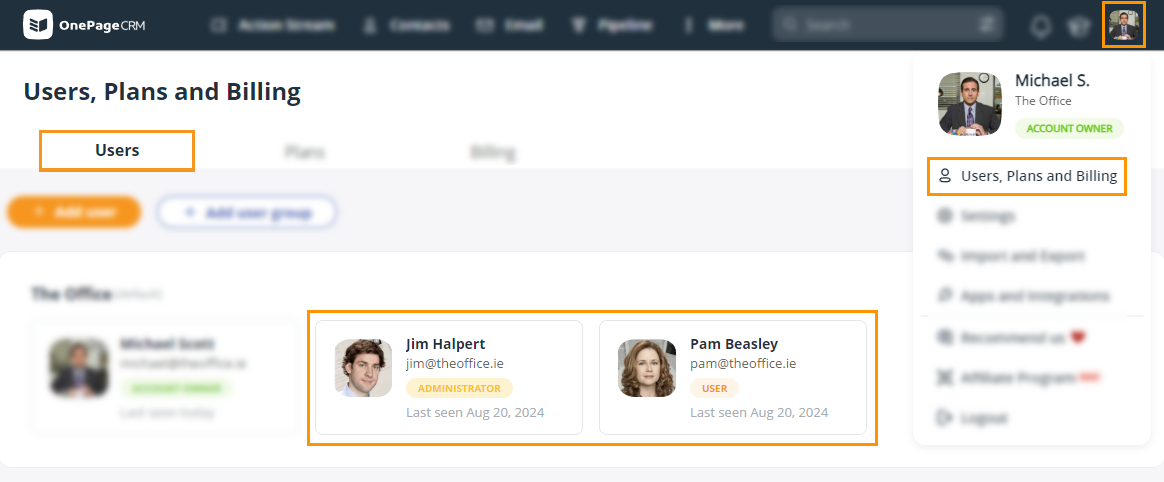The image size is (1164, 482).
Task: Click Jim Halpert's profile photo
Action: coord(363,368)
